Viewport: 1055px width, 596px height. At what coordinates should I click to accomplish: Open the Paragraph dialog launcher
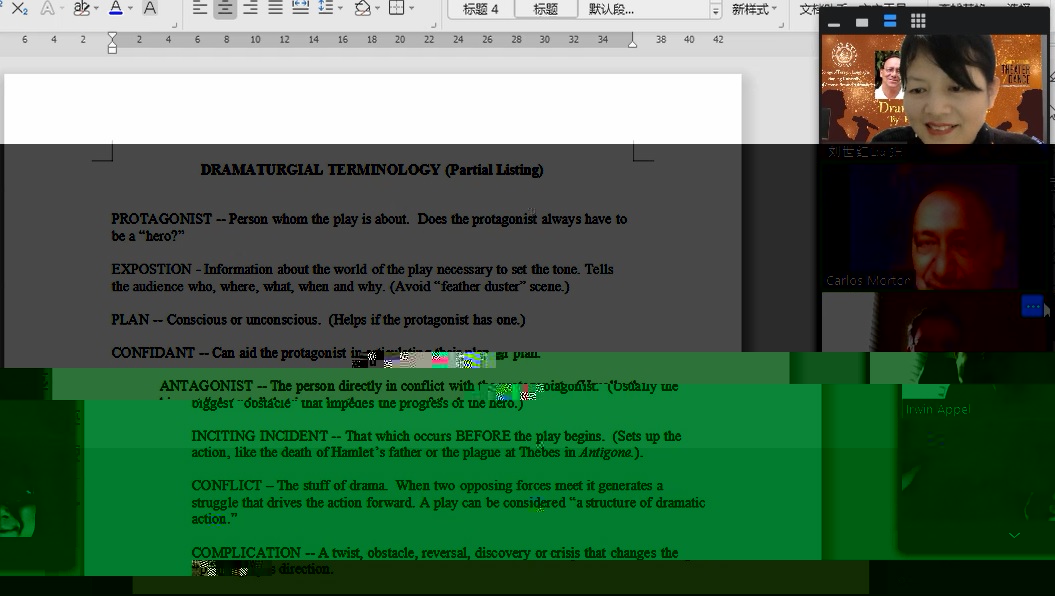433,25
